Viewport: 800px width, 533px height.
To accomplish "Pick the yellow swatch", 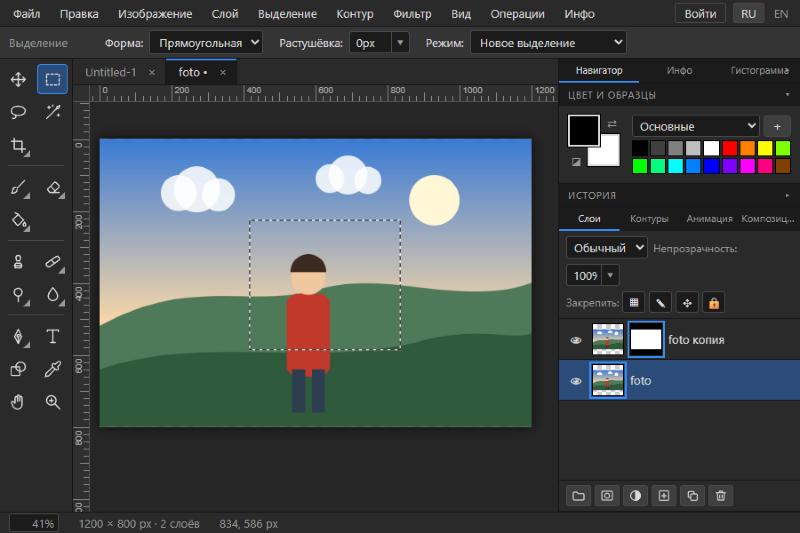I will tap(765, 148).
